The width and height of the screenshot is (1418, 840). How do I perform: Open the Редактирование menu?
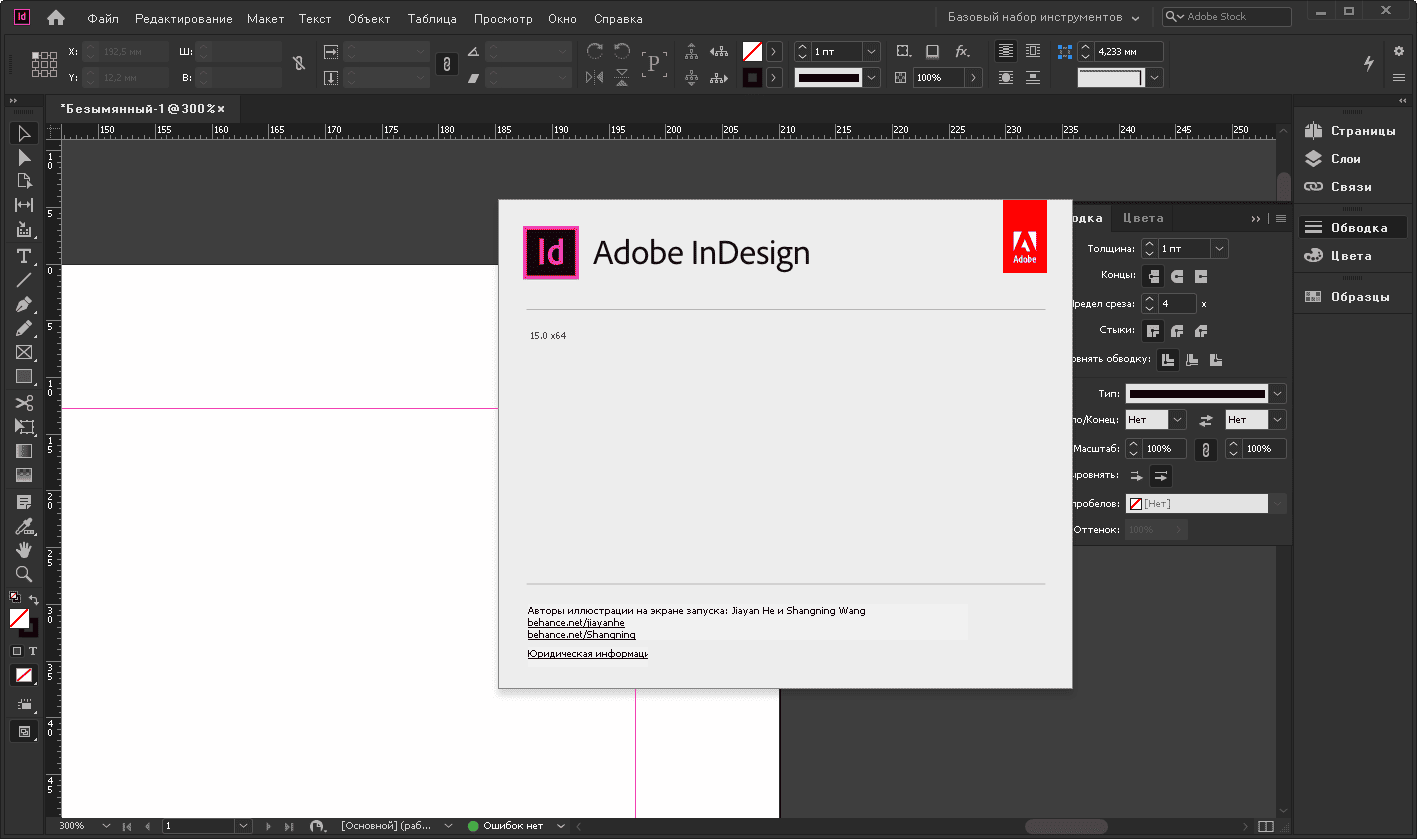click(x=184, y=19)
